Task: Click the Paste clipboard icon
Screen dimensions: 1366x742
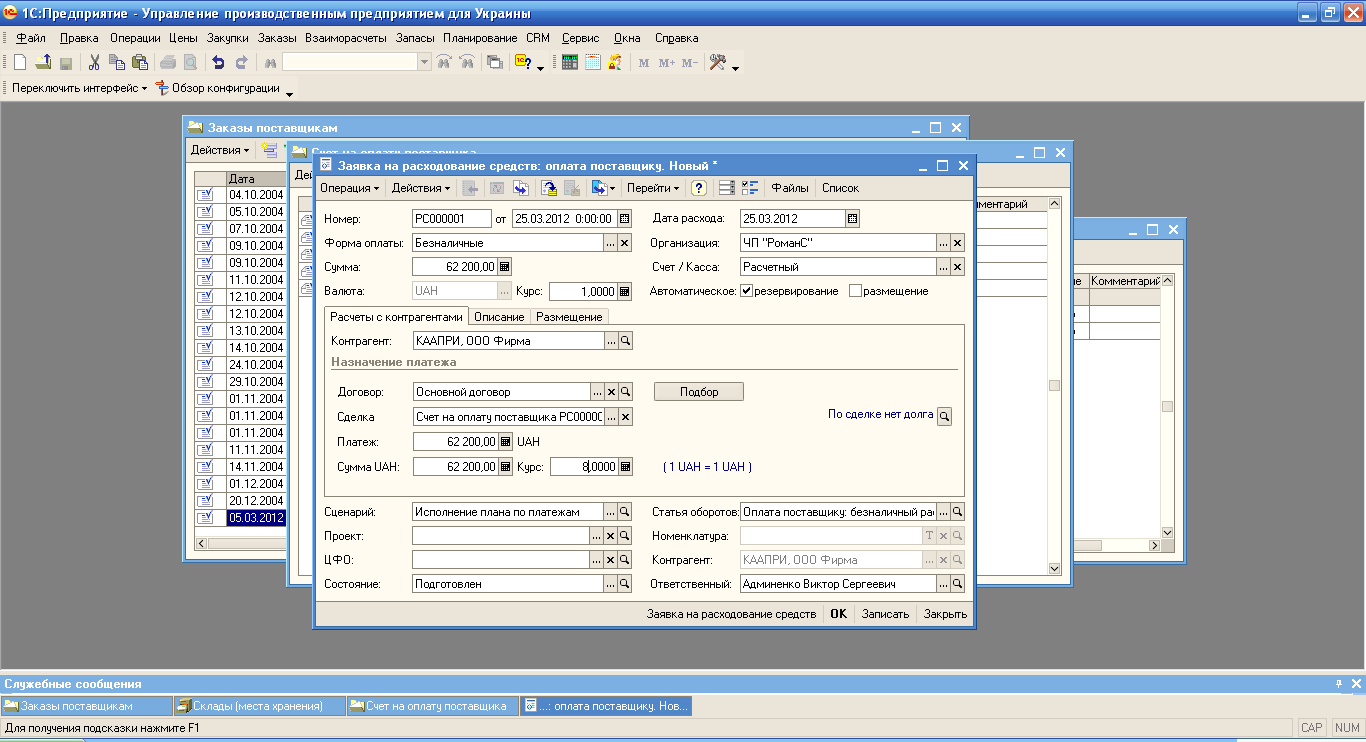Action: point(138,62)
